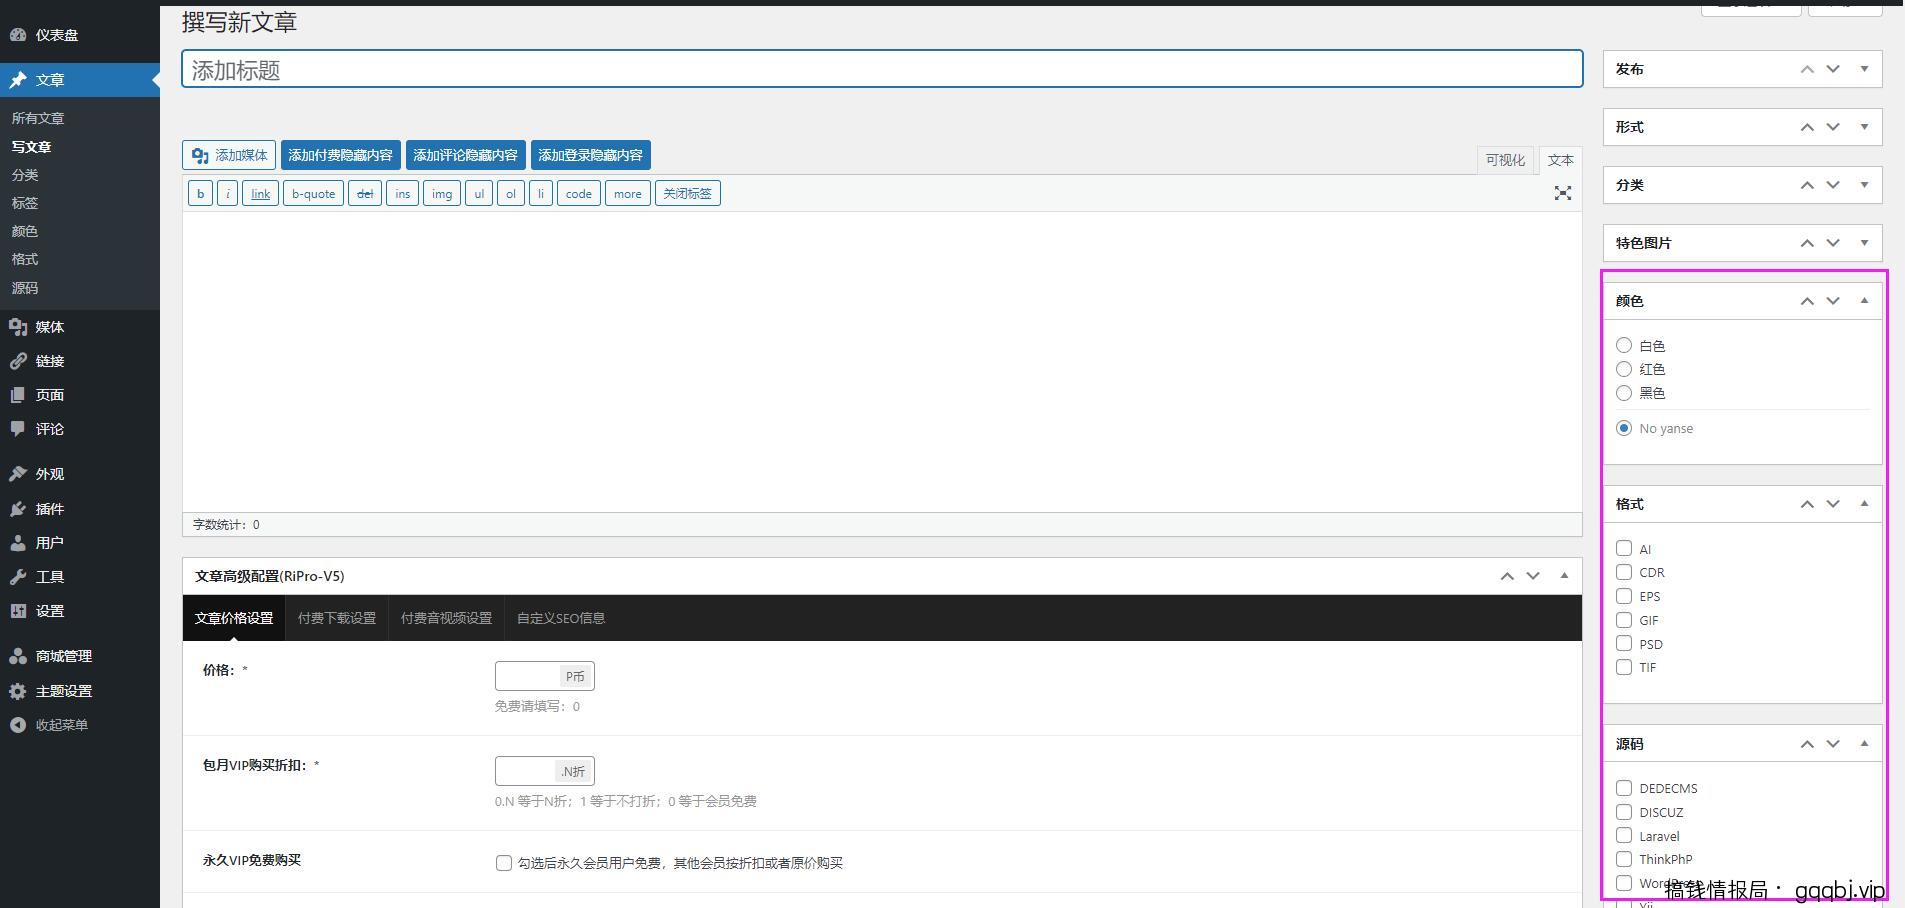1905x908 pixels.
Task: Switch to the 可视化 editor tab
Action: 1505,159
